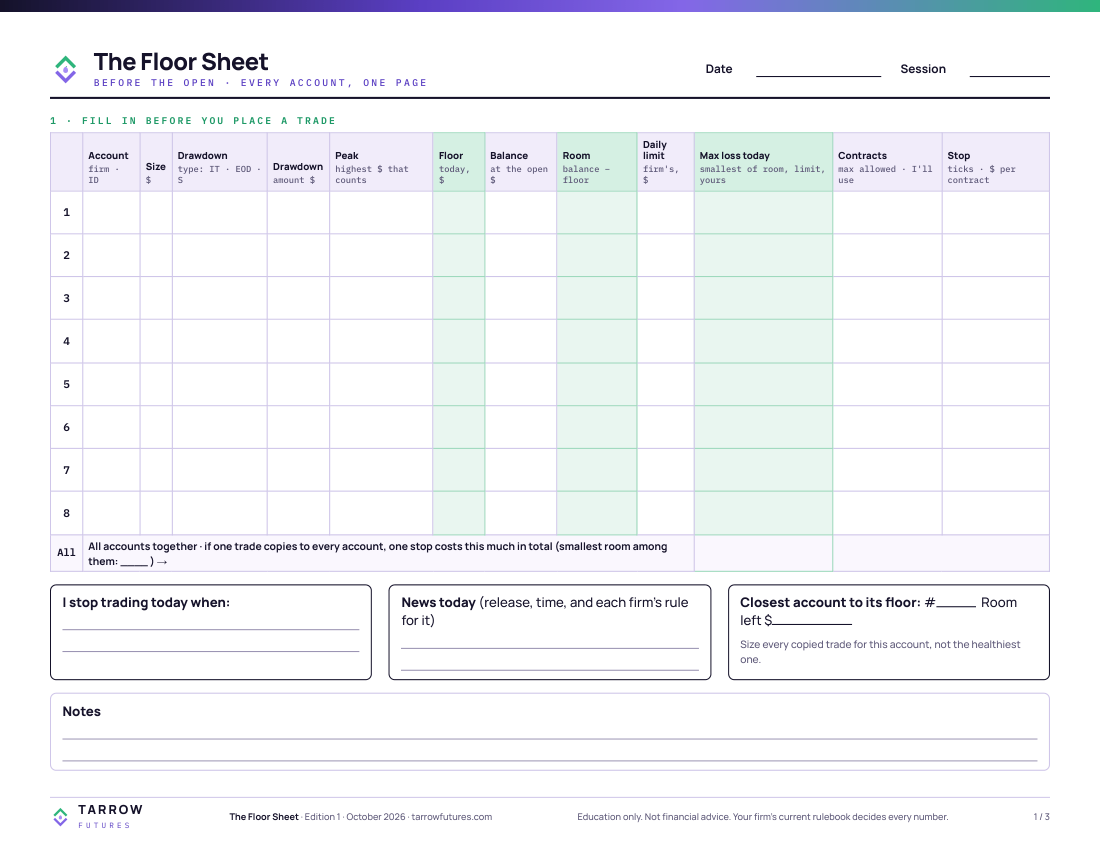The width and height of the screenshot is (1100, 850).
Task: Click 'Closest account to its floor' heading
Action: coord(830,602)
